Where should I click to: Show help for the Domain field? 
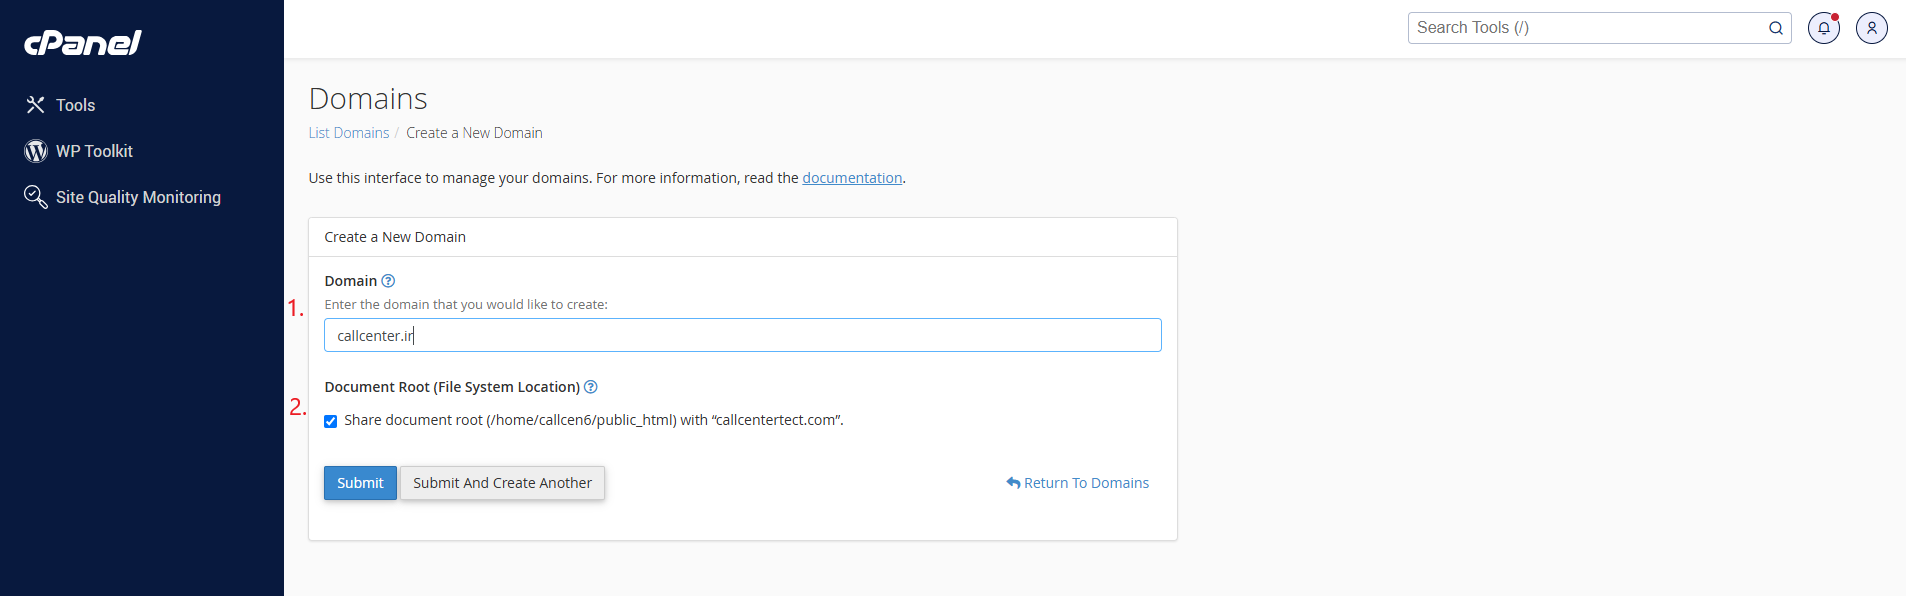[x=389, y=281]
